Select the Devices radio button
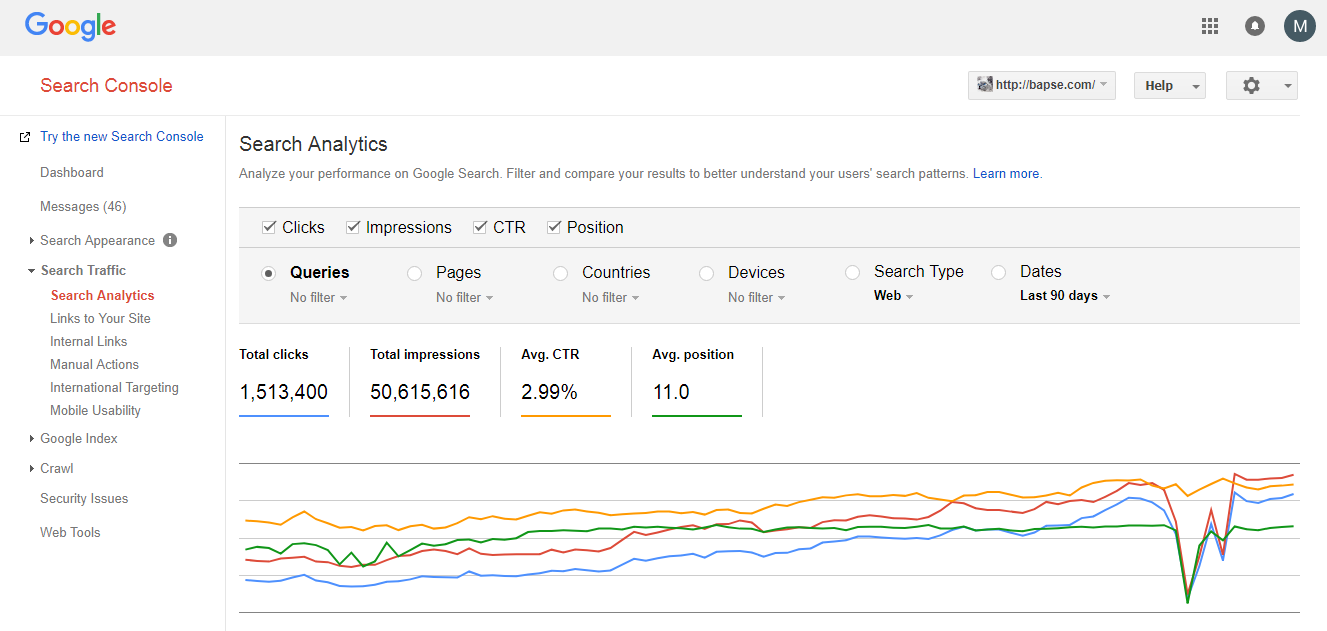The height and width of the screenshot is (631, 1327). pos(706,273)
